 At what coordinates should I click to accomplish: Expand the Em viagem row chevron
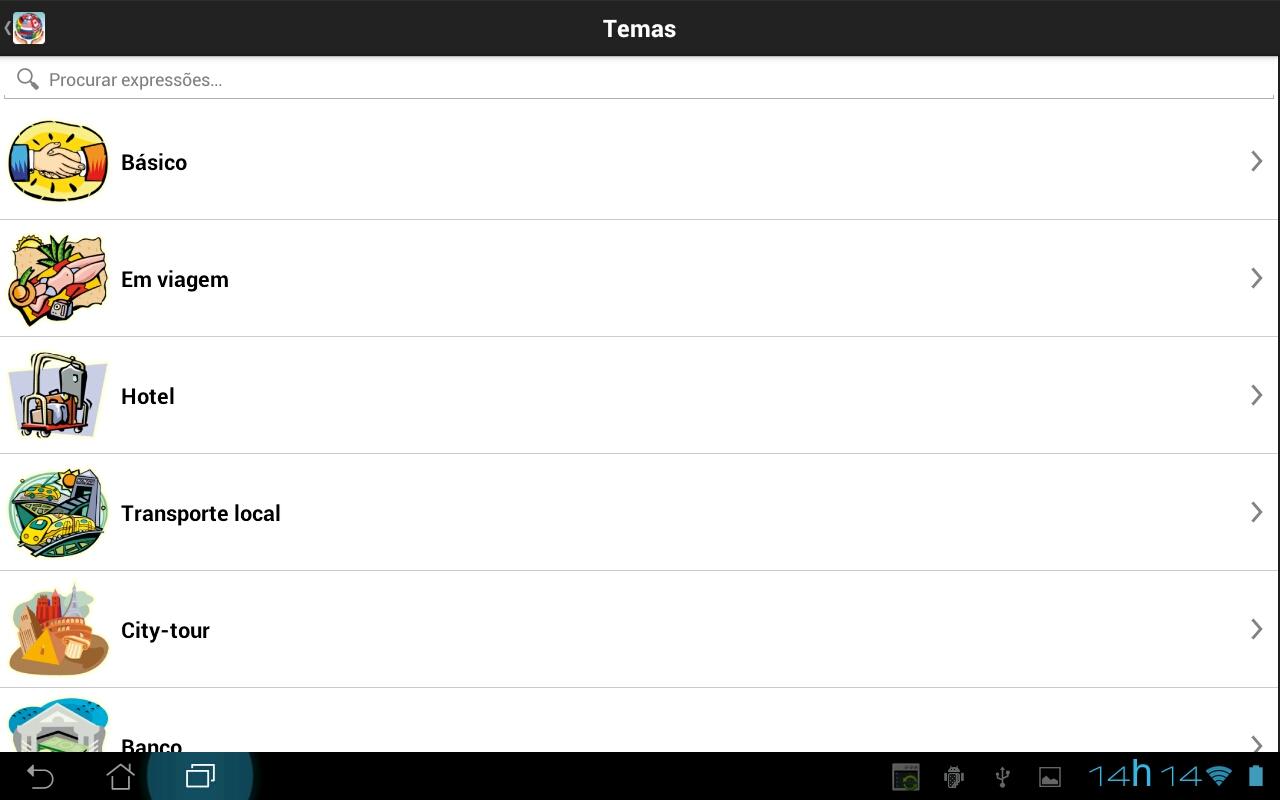click(1257, 278)
